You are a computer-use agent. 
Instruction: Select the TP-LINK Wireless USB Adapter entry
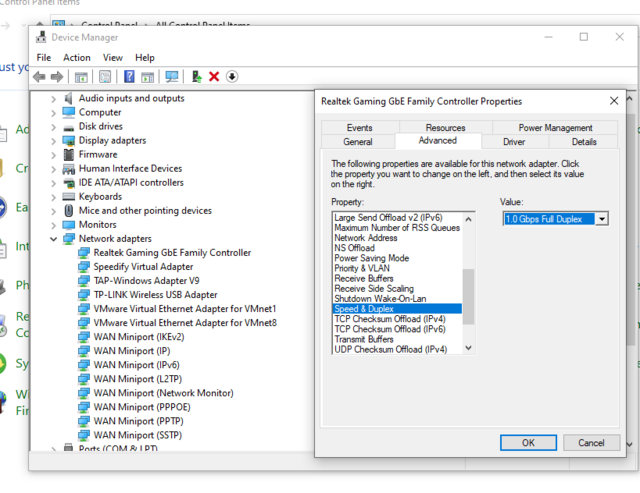pos(155,295)
